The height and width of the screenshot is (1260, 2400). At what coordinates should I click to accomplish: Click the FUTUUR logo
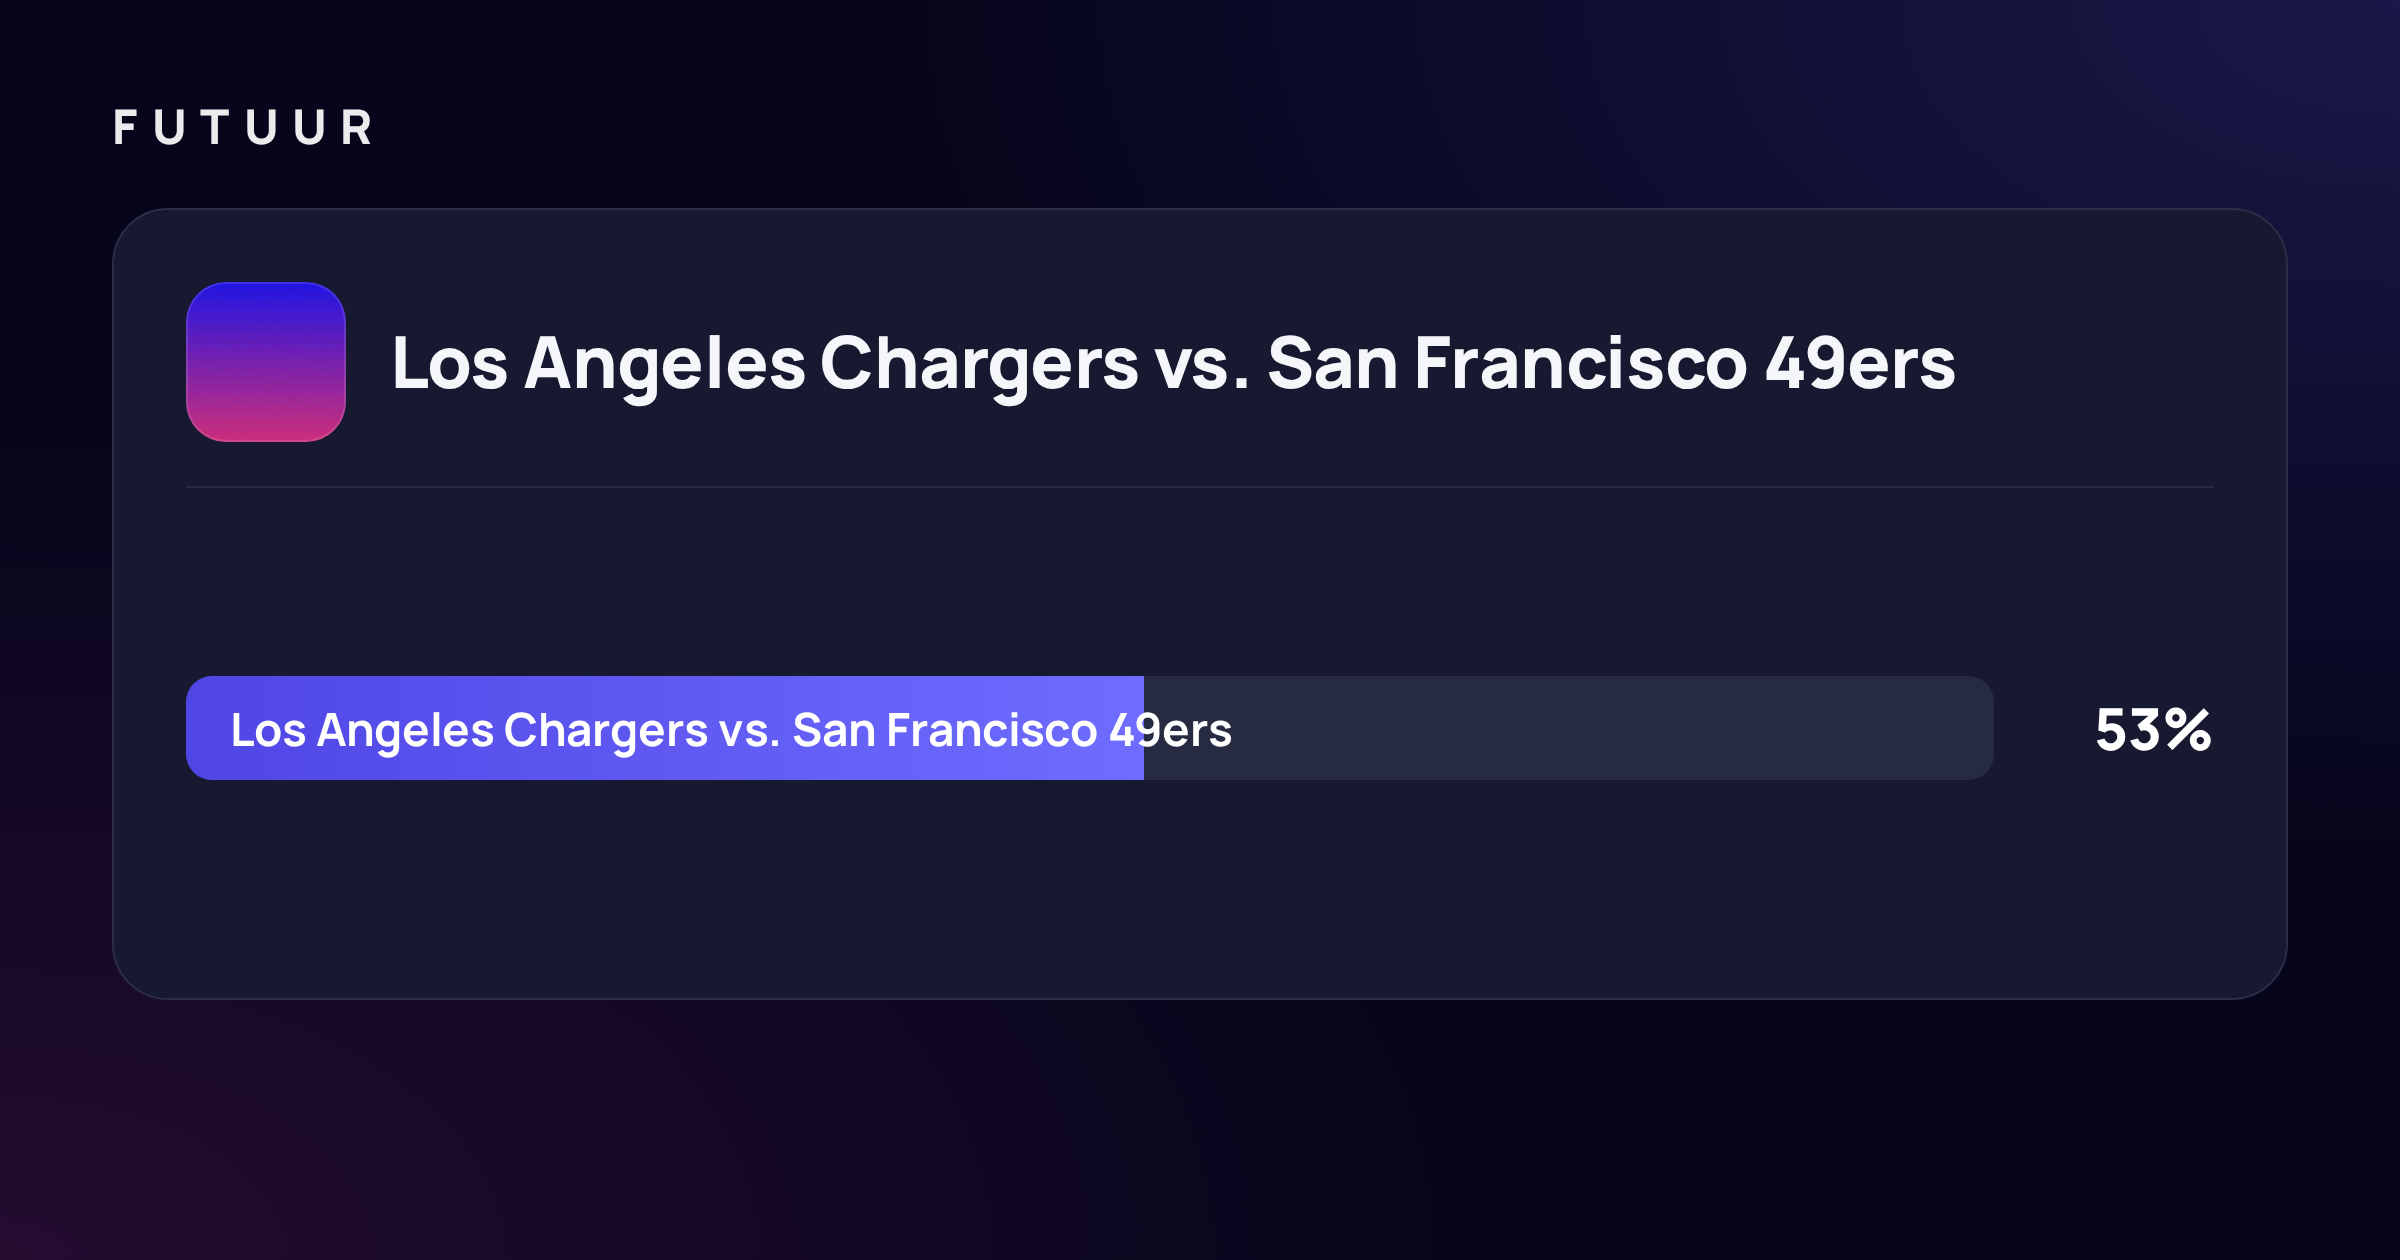[243, 128]
